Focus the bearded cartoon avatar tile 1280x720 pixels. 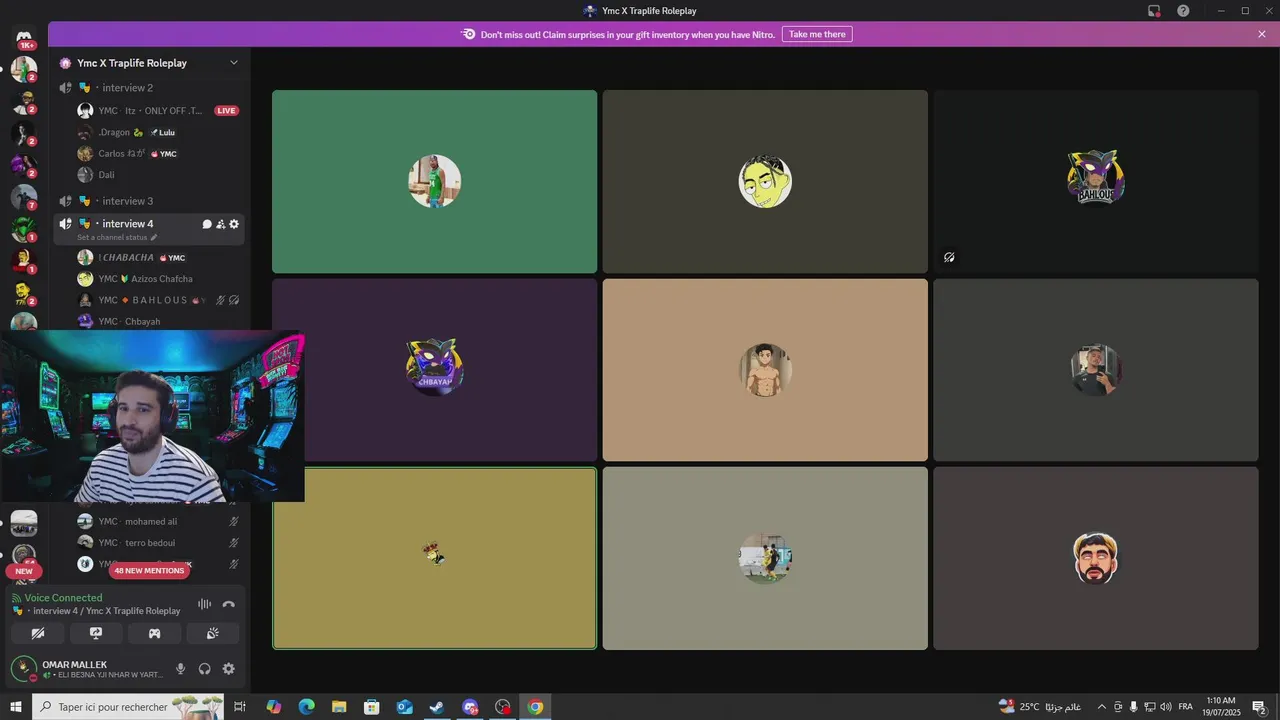click(1096, 558)
